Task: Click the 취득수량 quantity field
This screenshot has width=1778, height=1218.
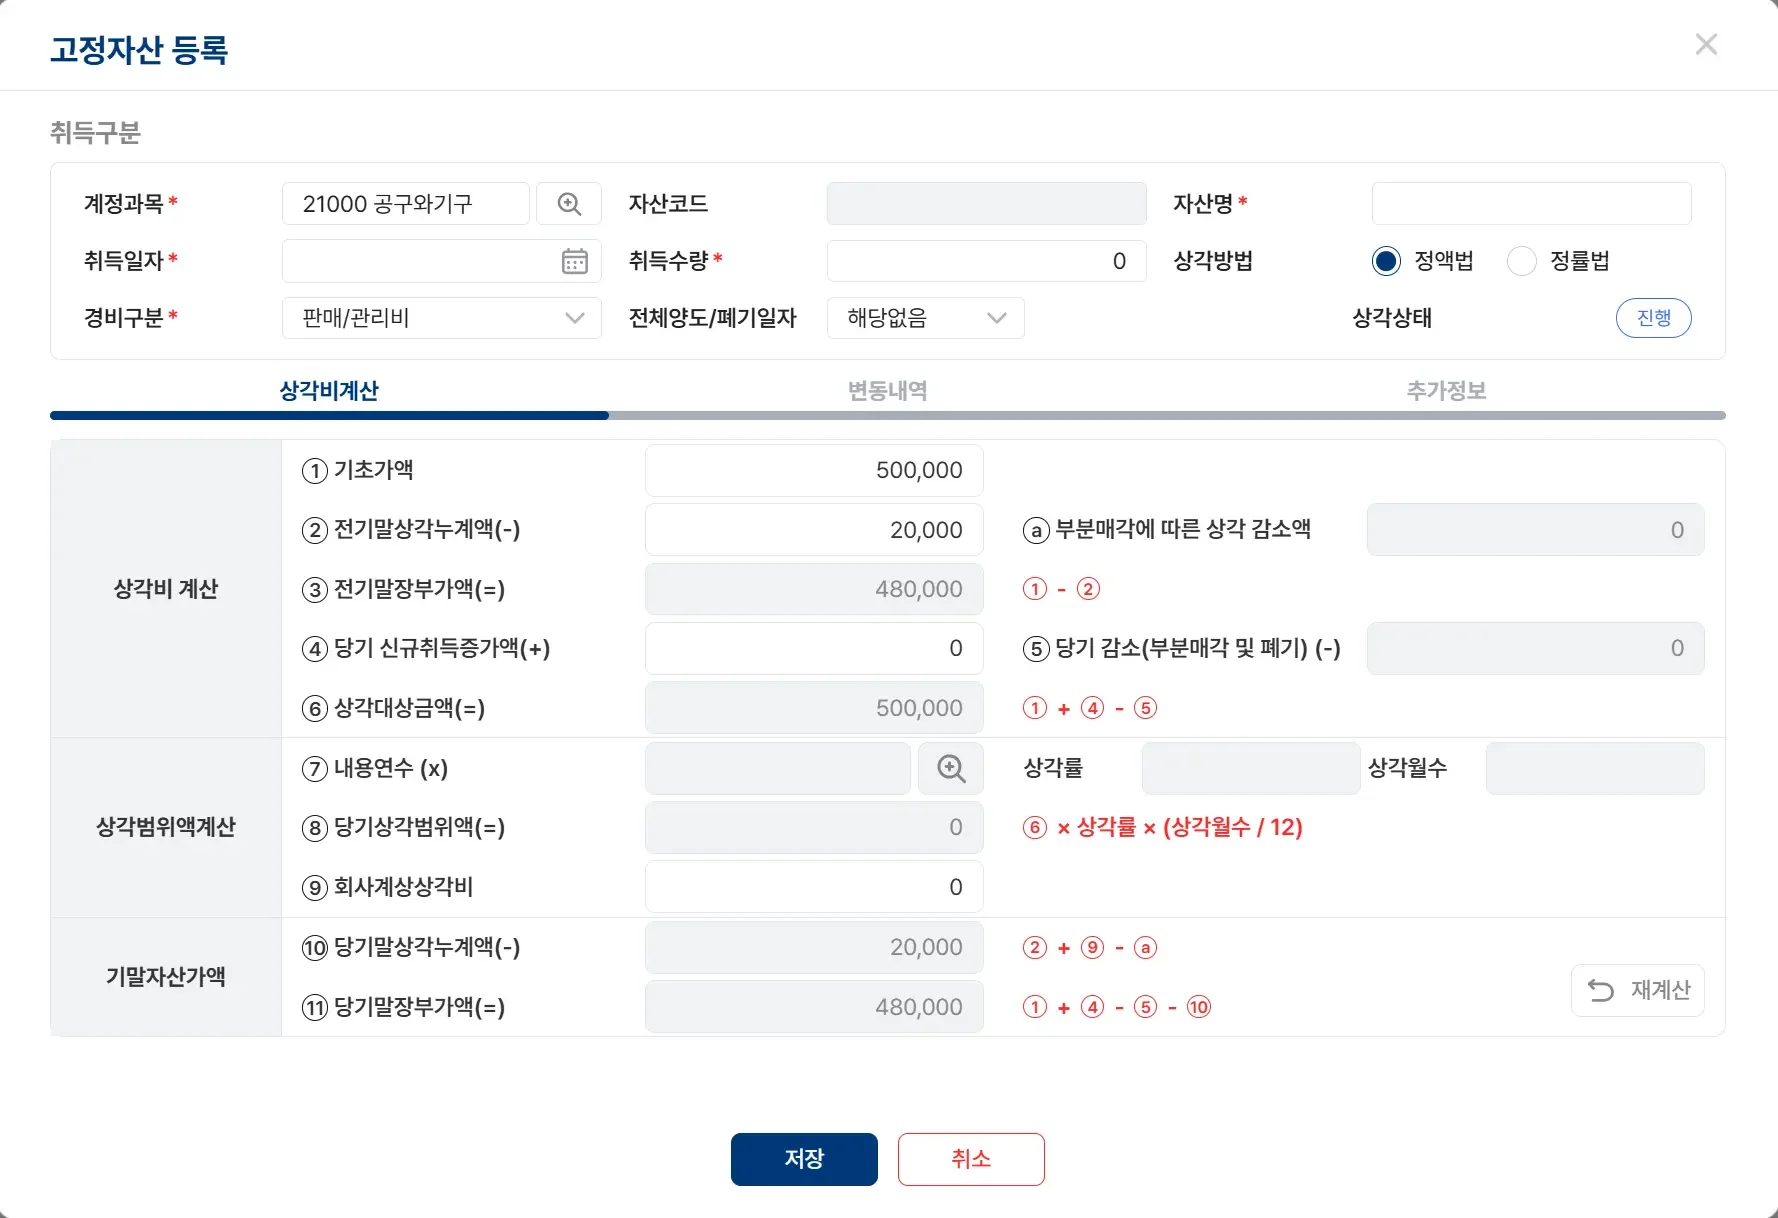Action: pyautogui.click(x=986, y=261)
